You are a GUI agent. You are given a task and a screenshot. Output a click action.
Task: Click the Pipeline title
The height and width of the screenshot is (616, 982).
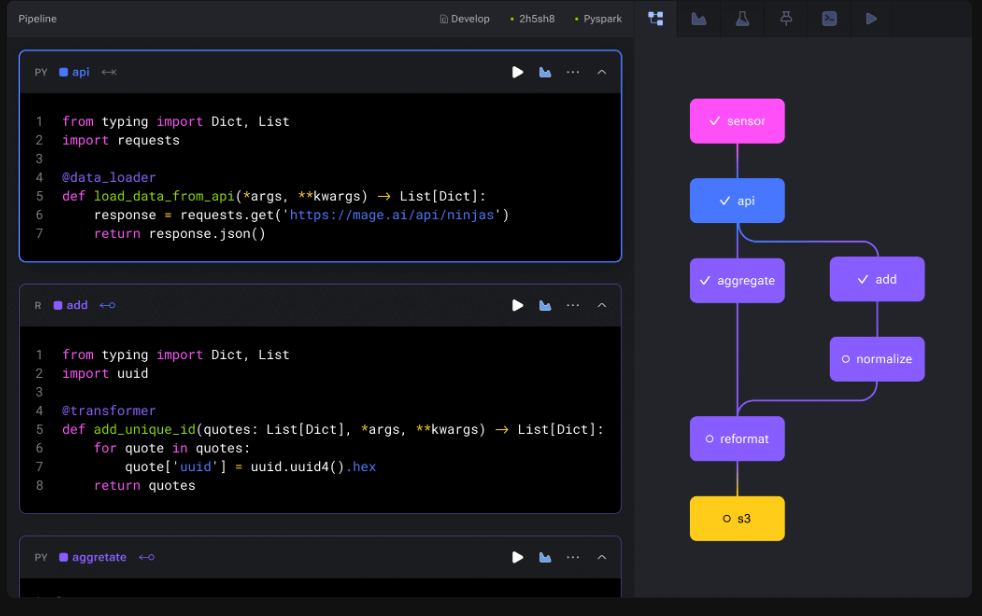pyautogui.click(x=38, y=19)
